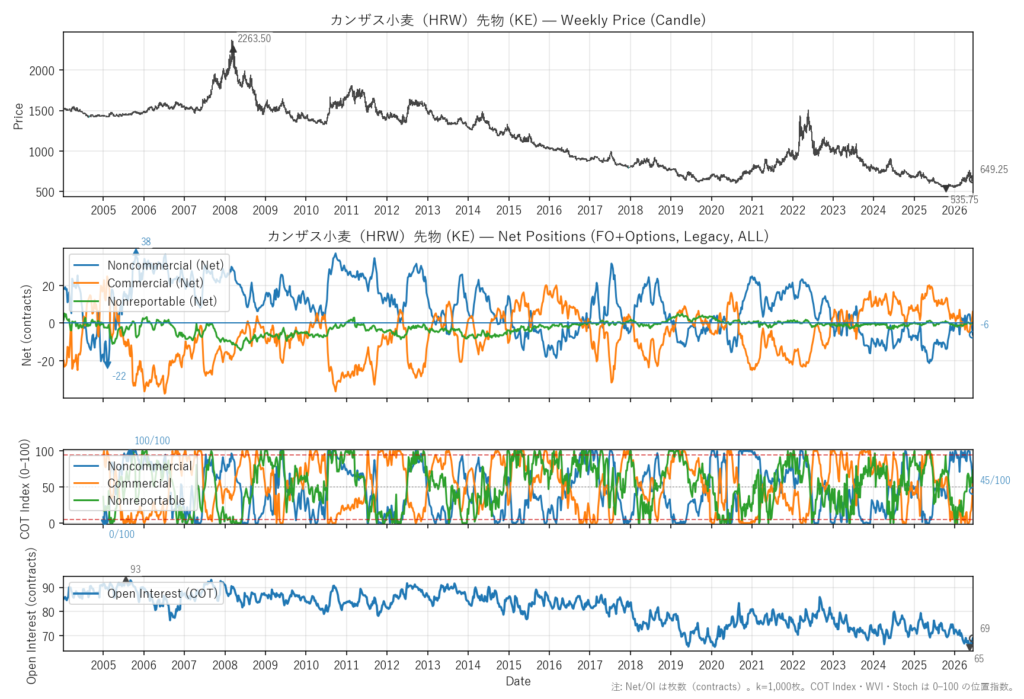Screen dimensions: 1024x699
Task: Click the 100/100 COT index annotation
Action: tap(152, 441)
